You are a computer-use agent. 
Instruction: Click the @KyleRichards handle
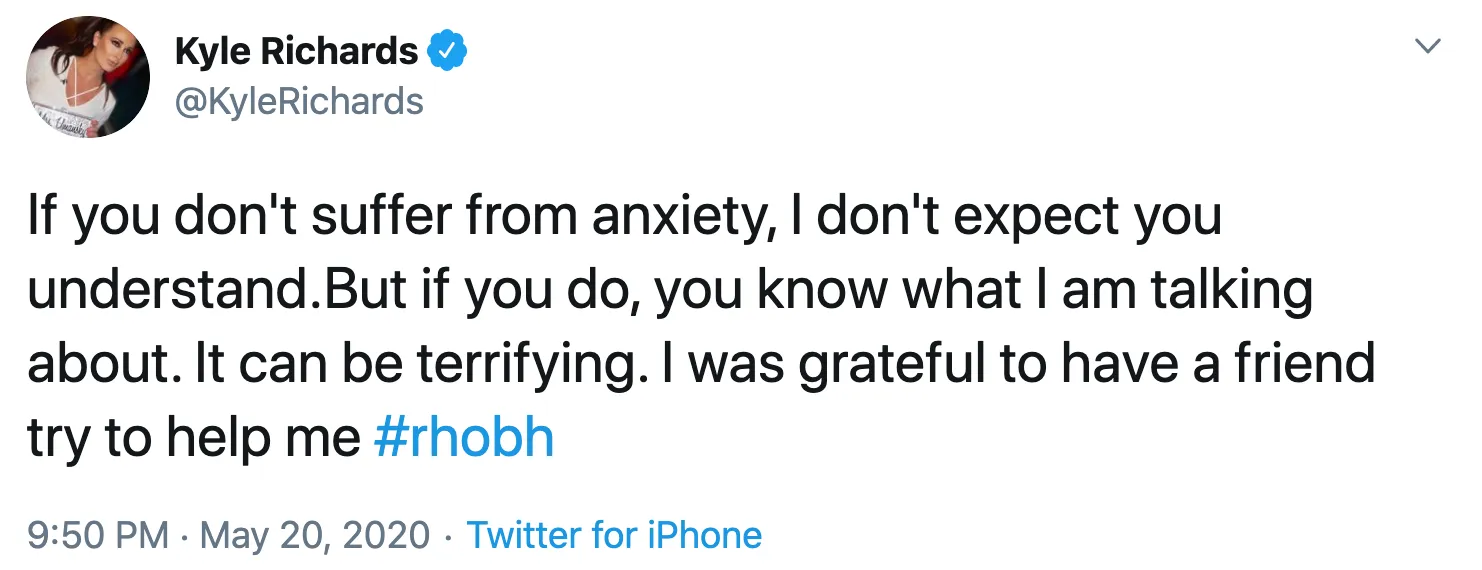click(x=299, y=101)
